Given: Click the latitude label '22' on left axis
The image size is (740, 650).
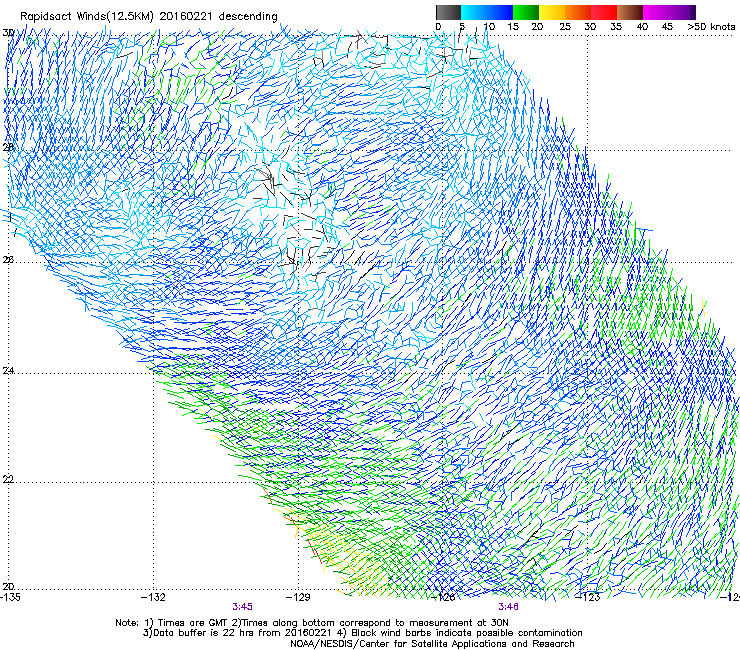Looking at the screenshot, I should point(8,479).
